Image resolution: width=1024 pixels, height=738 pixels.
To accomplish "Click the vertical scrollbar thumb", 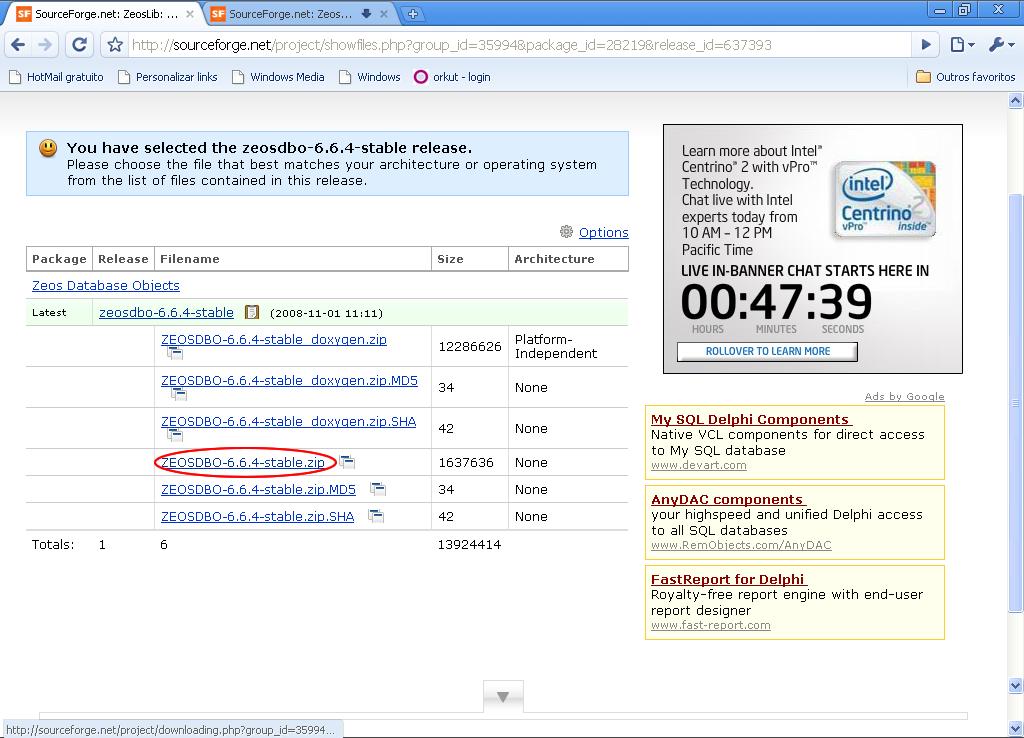I will pos(1016,400).
